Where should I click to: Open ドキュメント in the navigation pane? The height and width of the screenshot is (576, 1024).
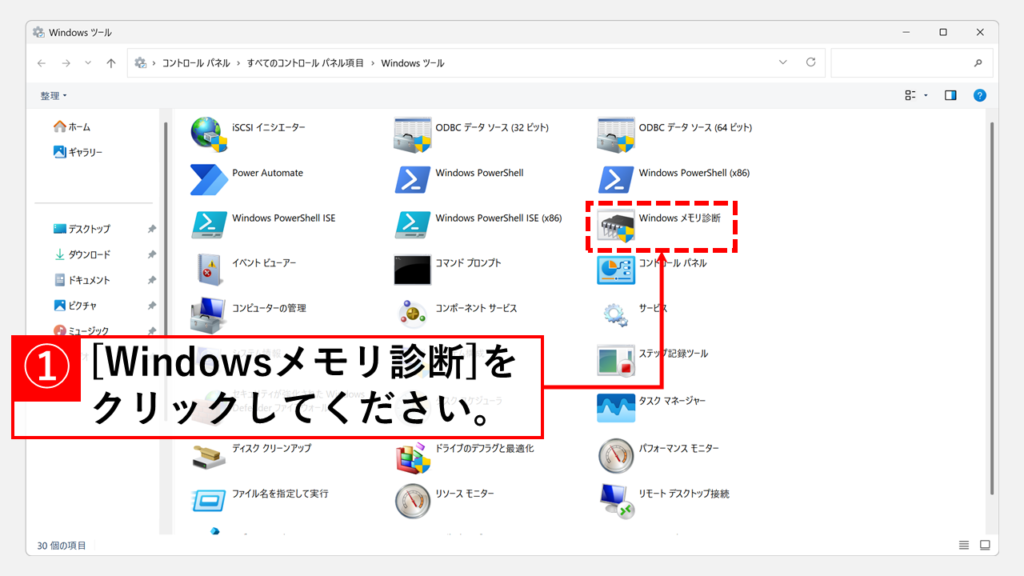[82, 280]
